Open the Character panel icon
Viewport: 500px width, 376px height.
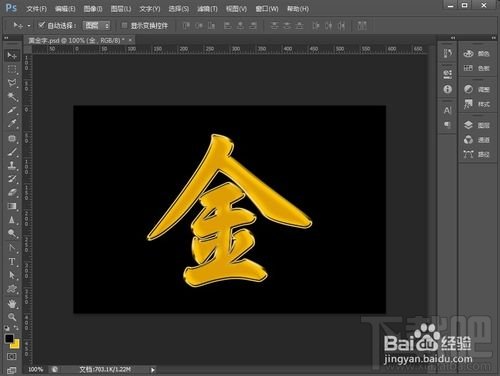[448, 110]
